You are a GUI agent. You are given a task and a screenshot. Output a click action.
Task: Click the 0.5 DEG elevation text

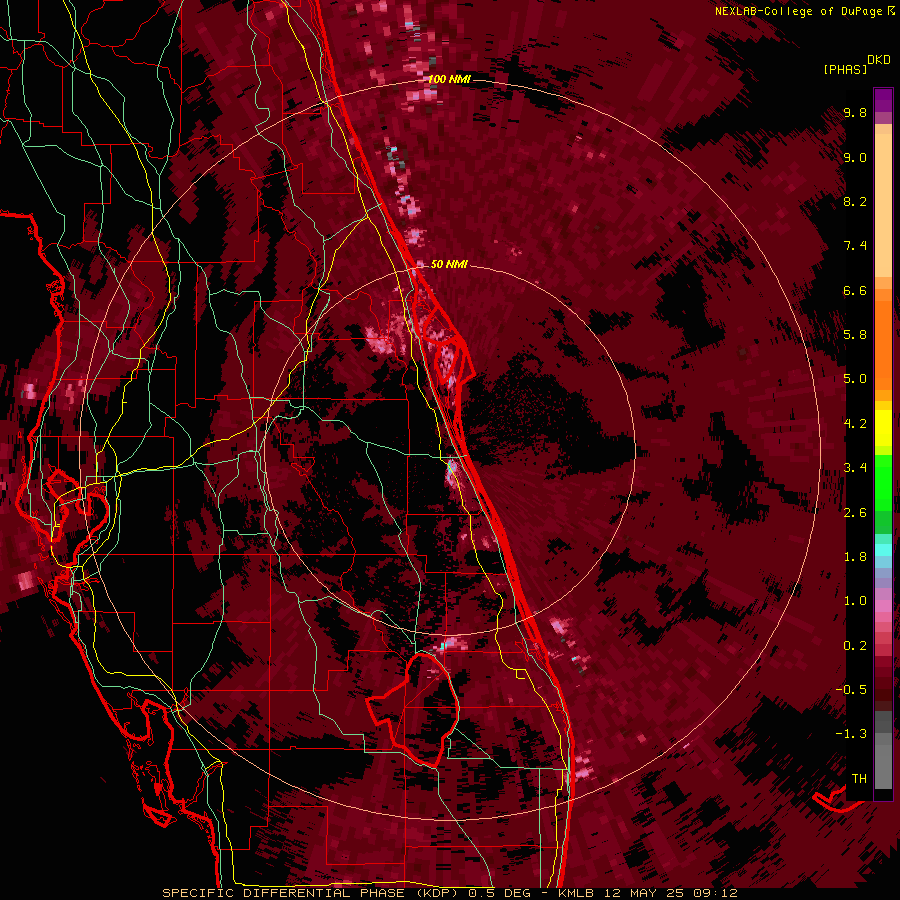(x=499, y=893)
